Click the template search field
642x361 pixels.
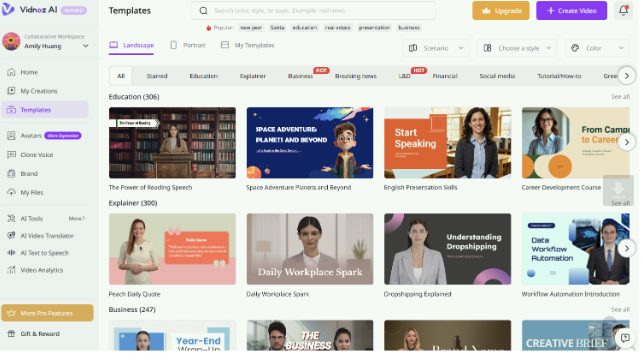click(x=315, y=11)
